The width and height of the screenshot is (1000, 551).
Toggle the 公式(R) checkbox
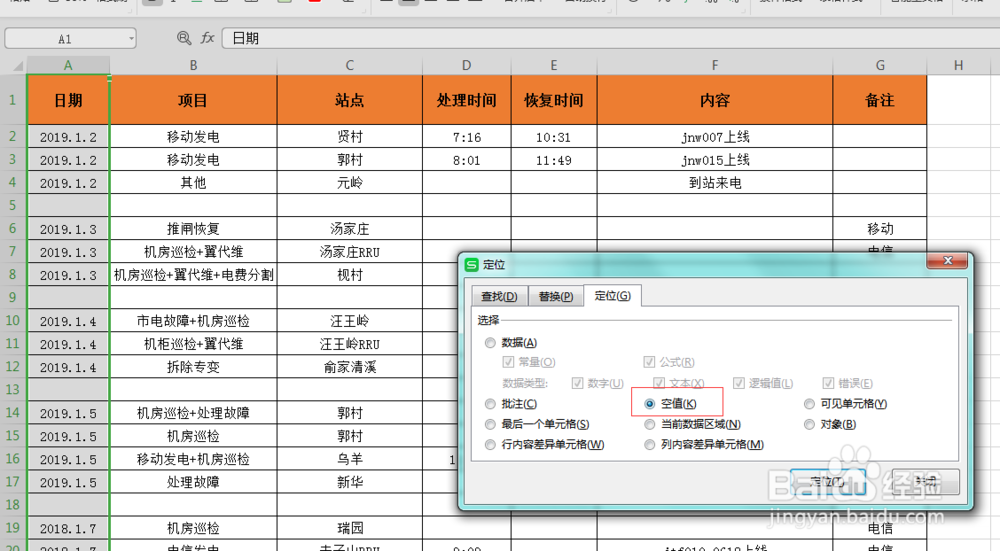[649, 362]
